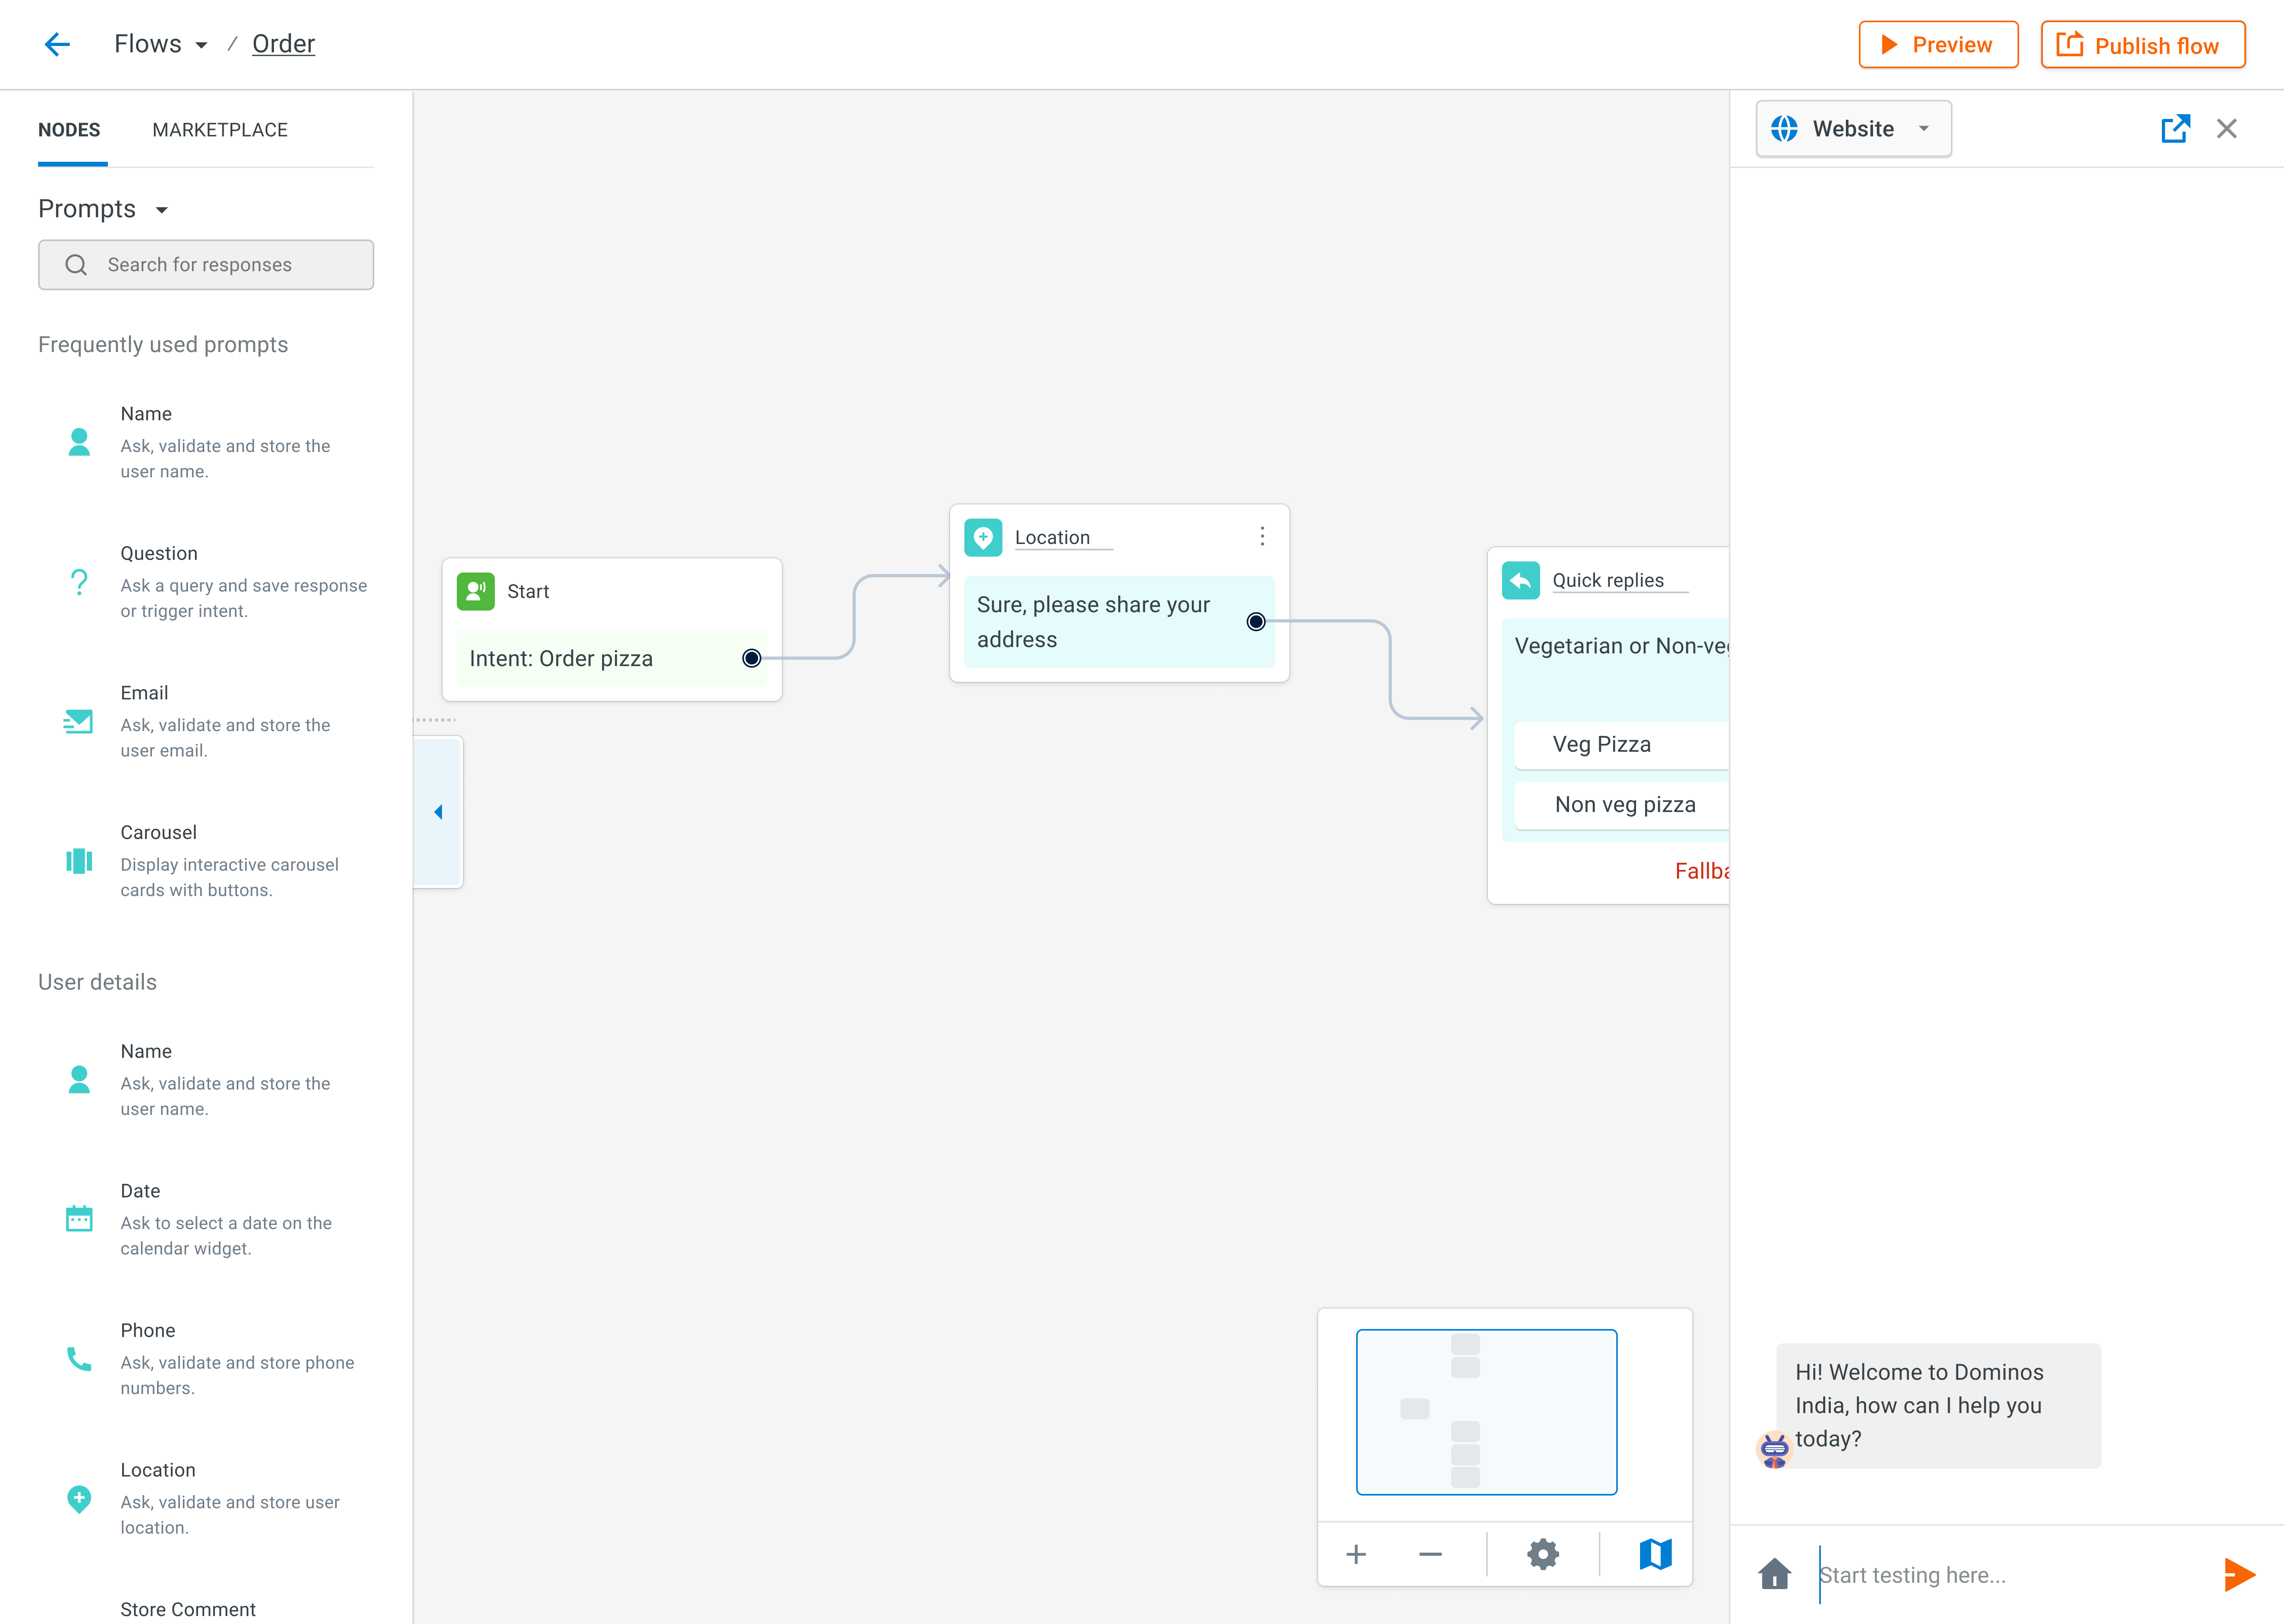Click the minimap viewport thumbnail
The image size is (2284, 1624).
[1486, 1411]
